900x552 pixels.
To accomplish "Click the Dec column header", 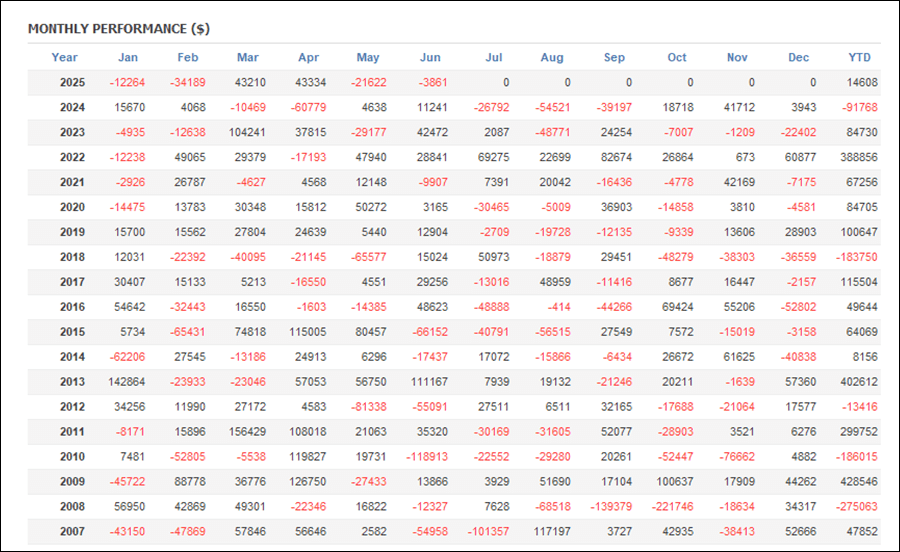I will 798,57.
